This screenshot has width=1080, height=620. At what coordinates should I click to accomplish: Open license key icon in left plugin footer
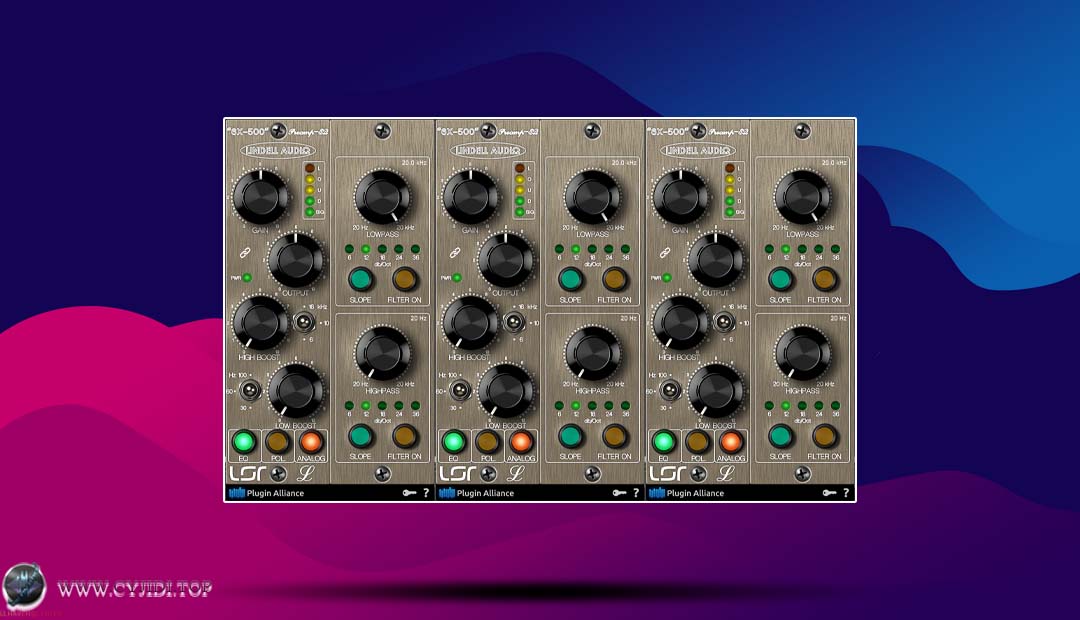pos(409,493)
